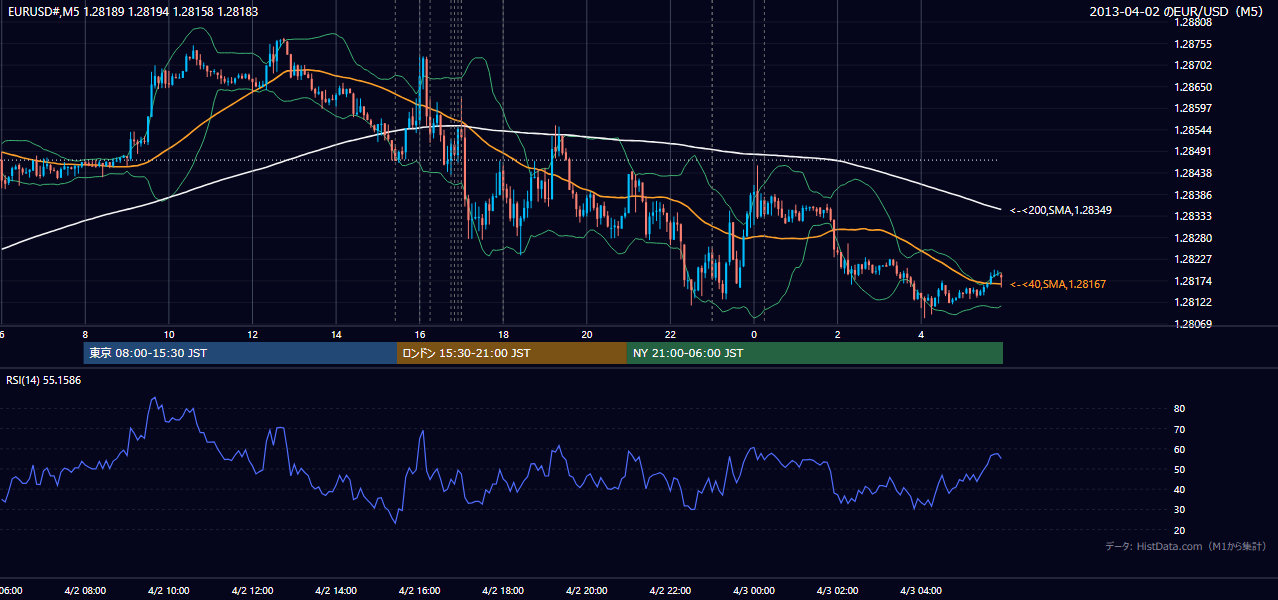Click price axis value 1.28808
Screen dimensions: 1278x600
pos(1194,22)
